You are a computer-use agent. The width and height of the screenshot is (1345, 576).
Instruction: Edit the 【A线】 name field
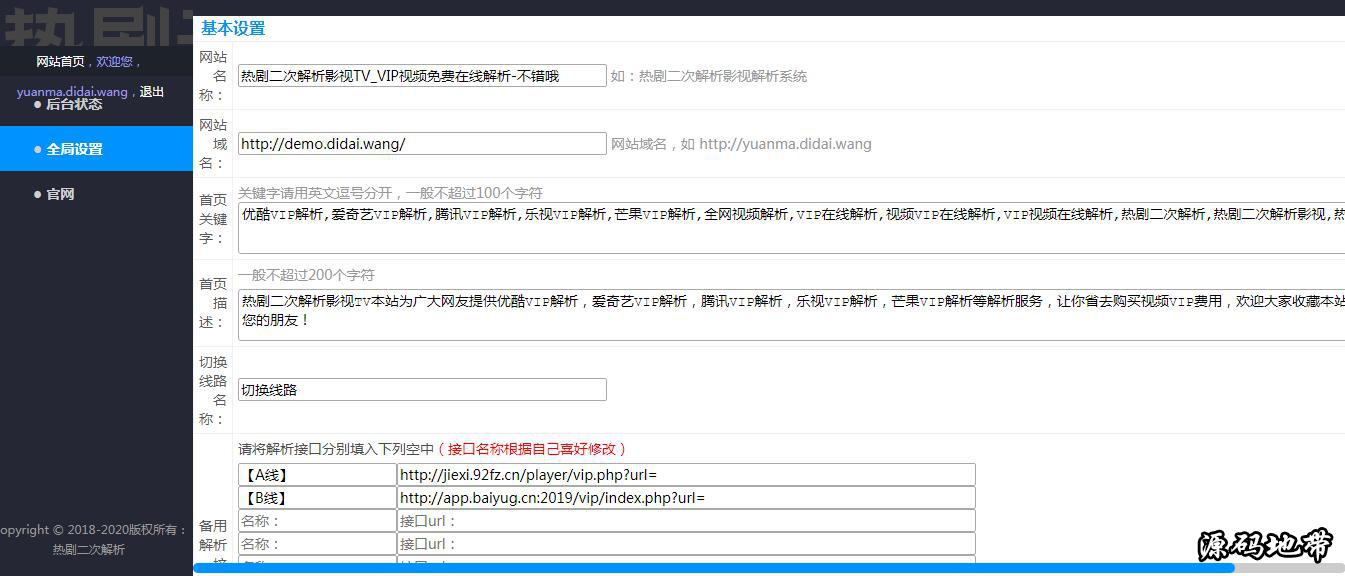[x=317, y=475]
